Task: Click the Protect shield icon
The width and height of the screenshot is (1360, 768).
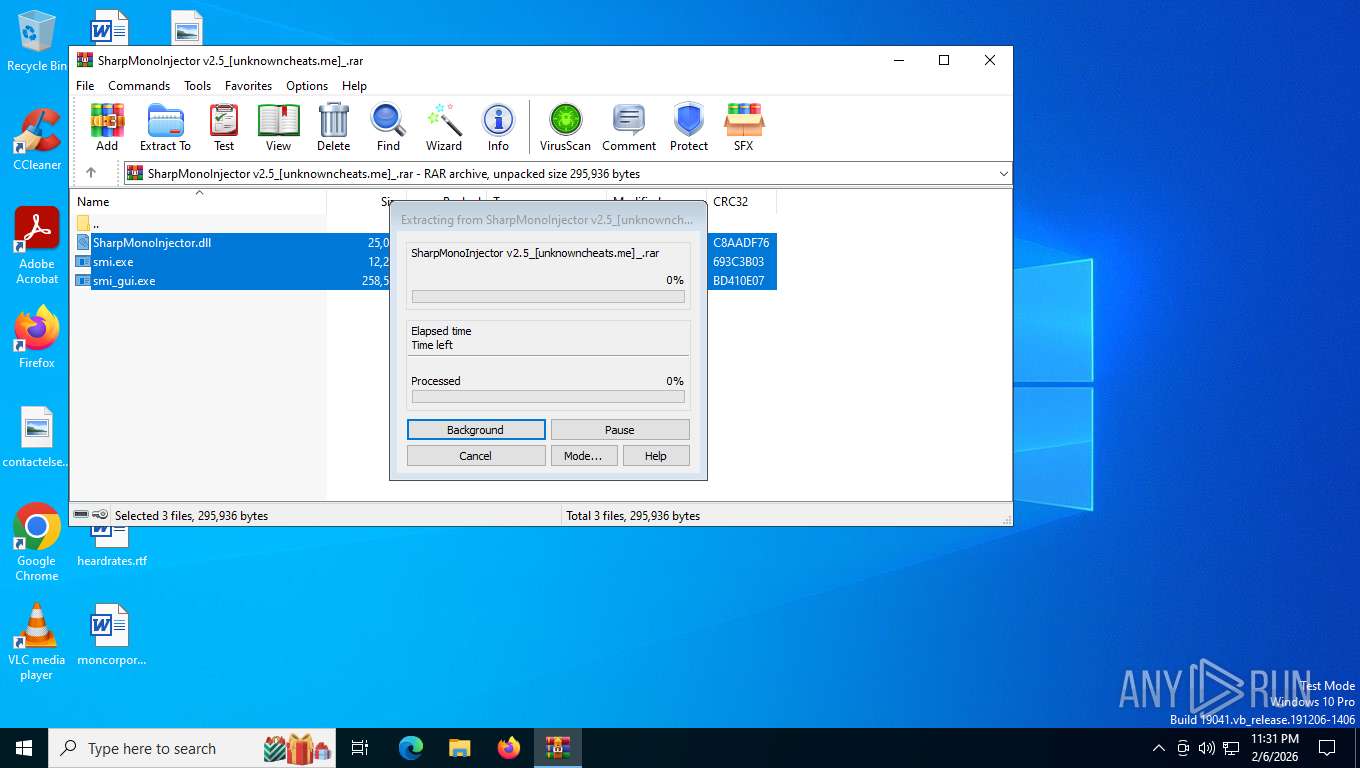Action: pyautogui.click(x=688, y=127)
